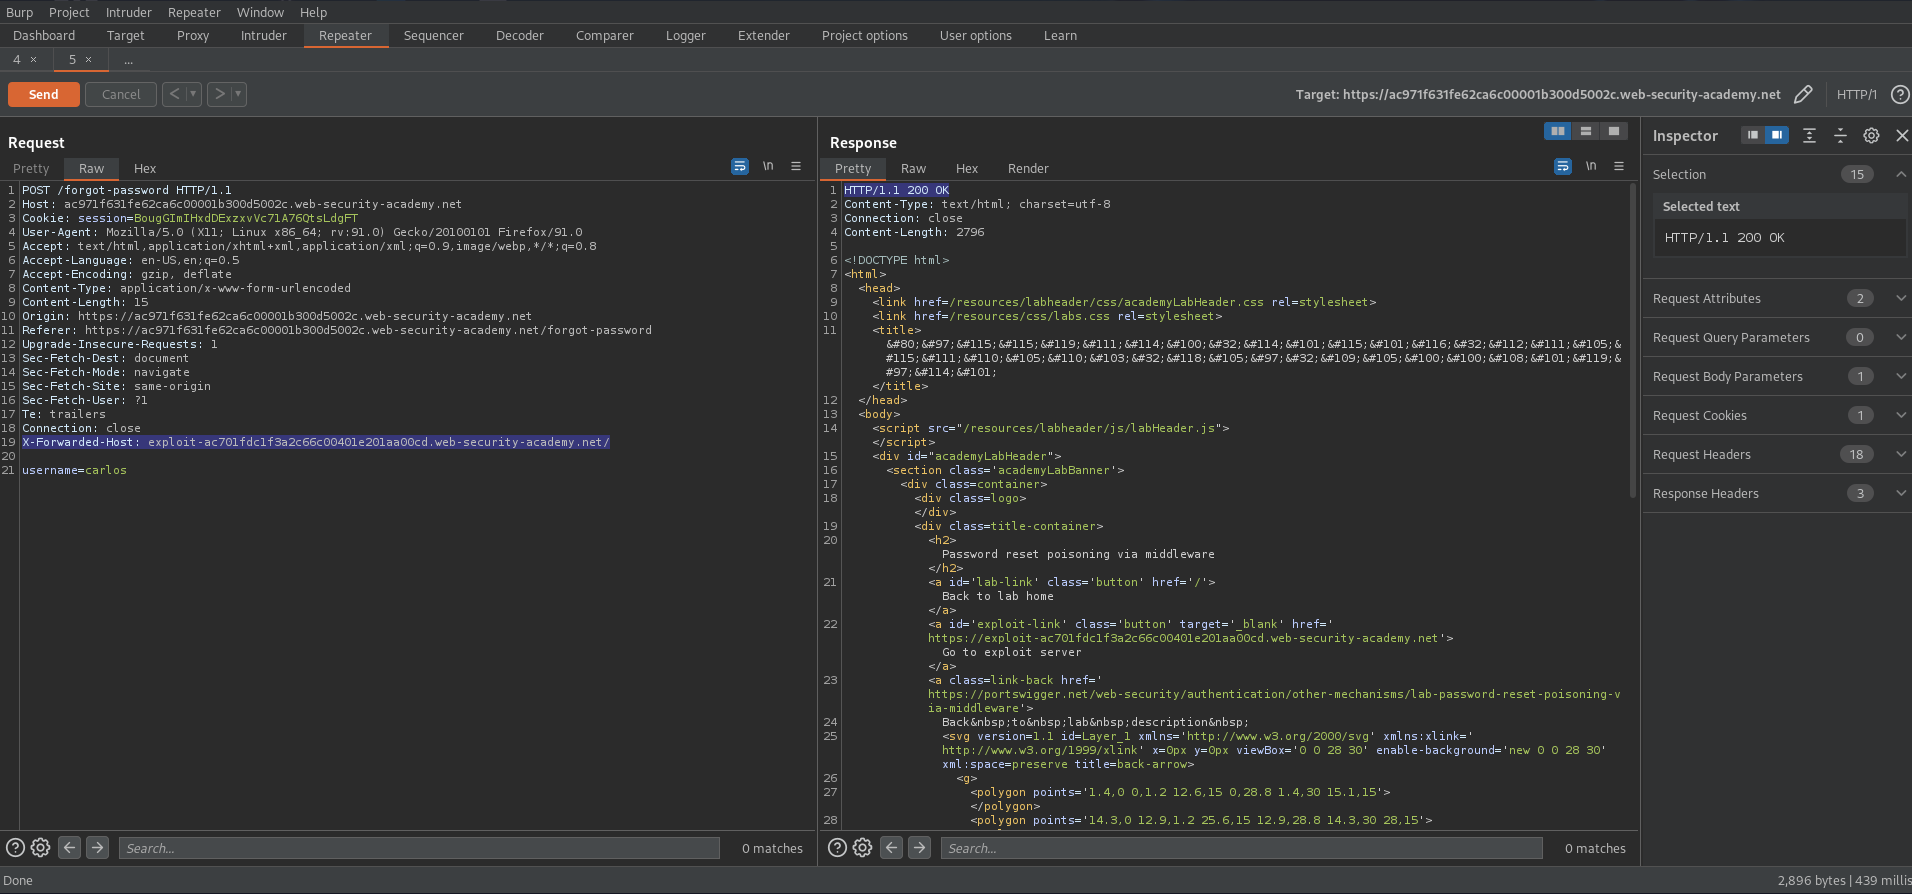
Task: Select Repeater sub-tab 4
Action: click(x=16, y=59)
